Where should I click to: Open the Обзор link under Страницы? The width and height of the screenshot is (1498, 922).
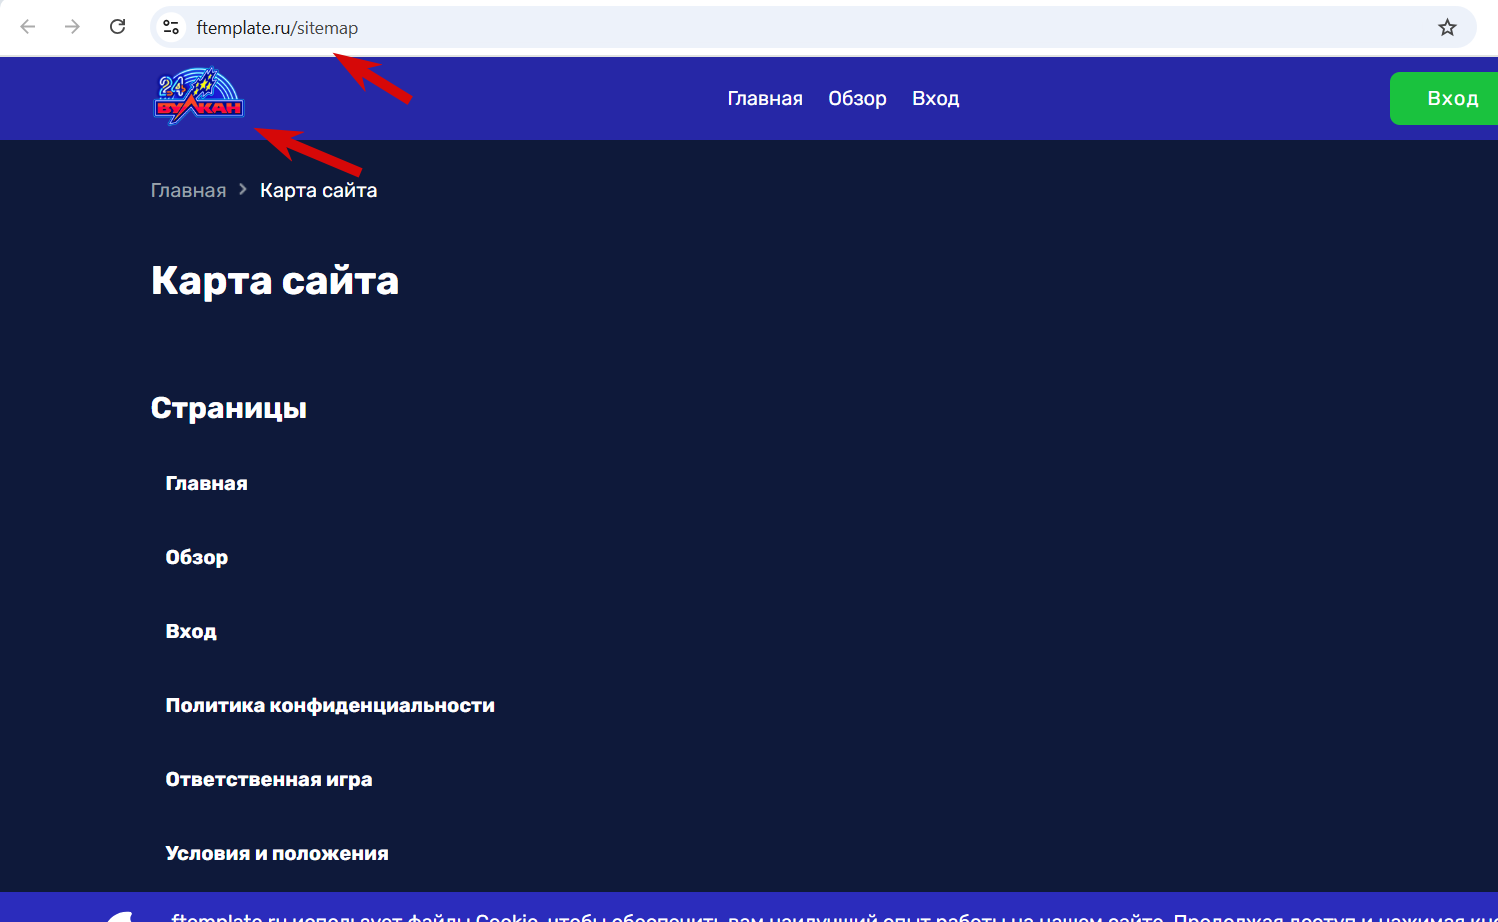coord(196,557)
